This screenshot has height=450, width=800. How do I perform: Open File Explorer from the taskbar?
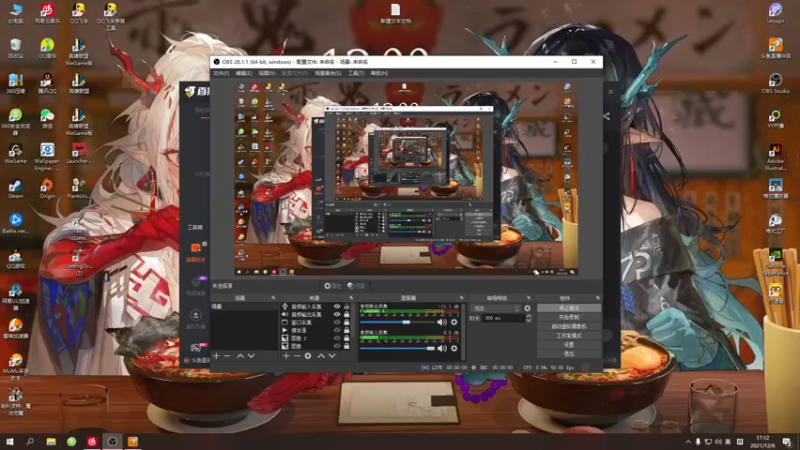tap(51, 442)
